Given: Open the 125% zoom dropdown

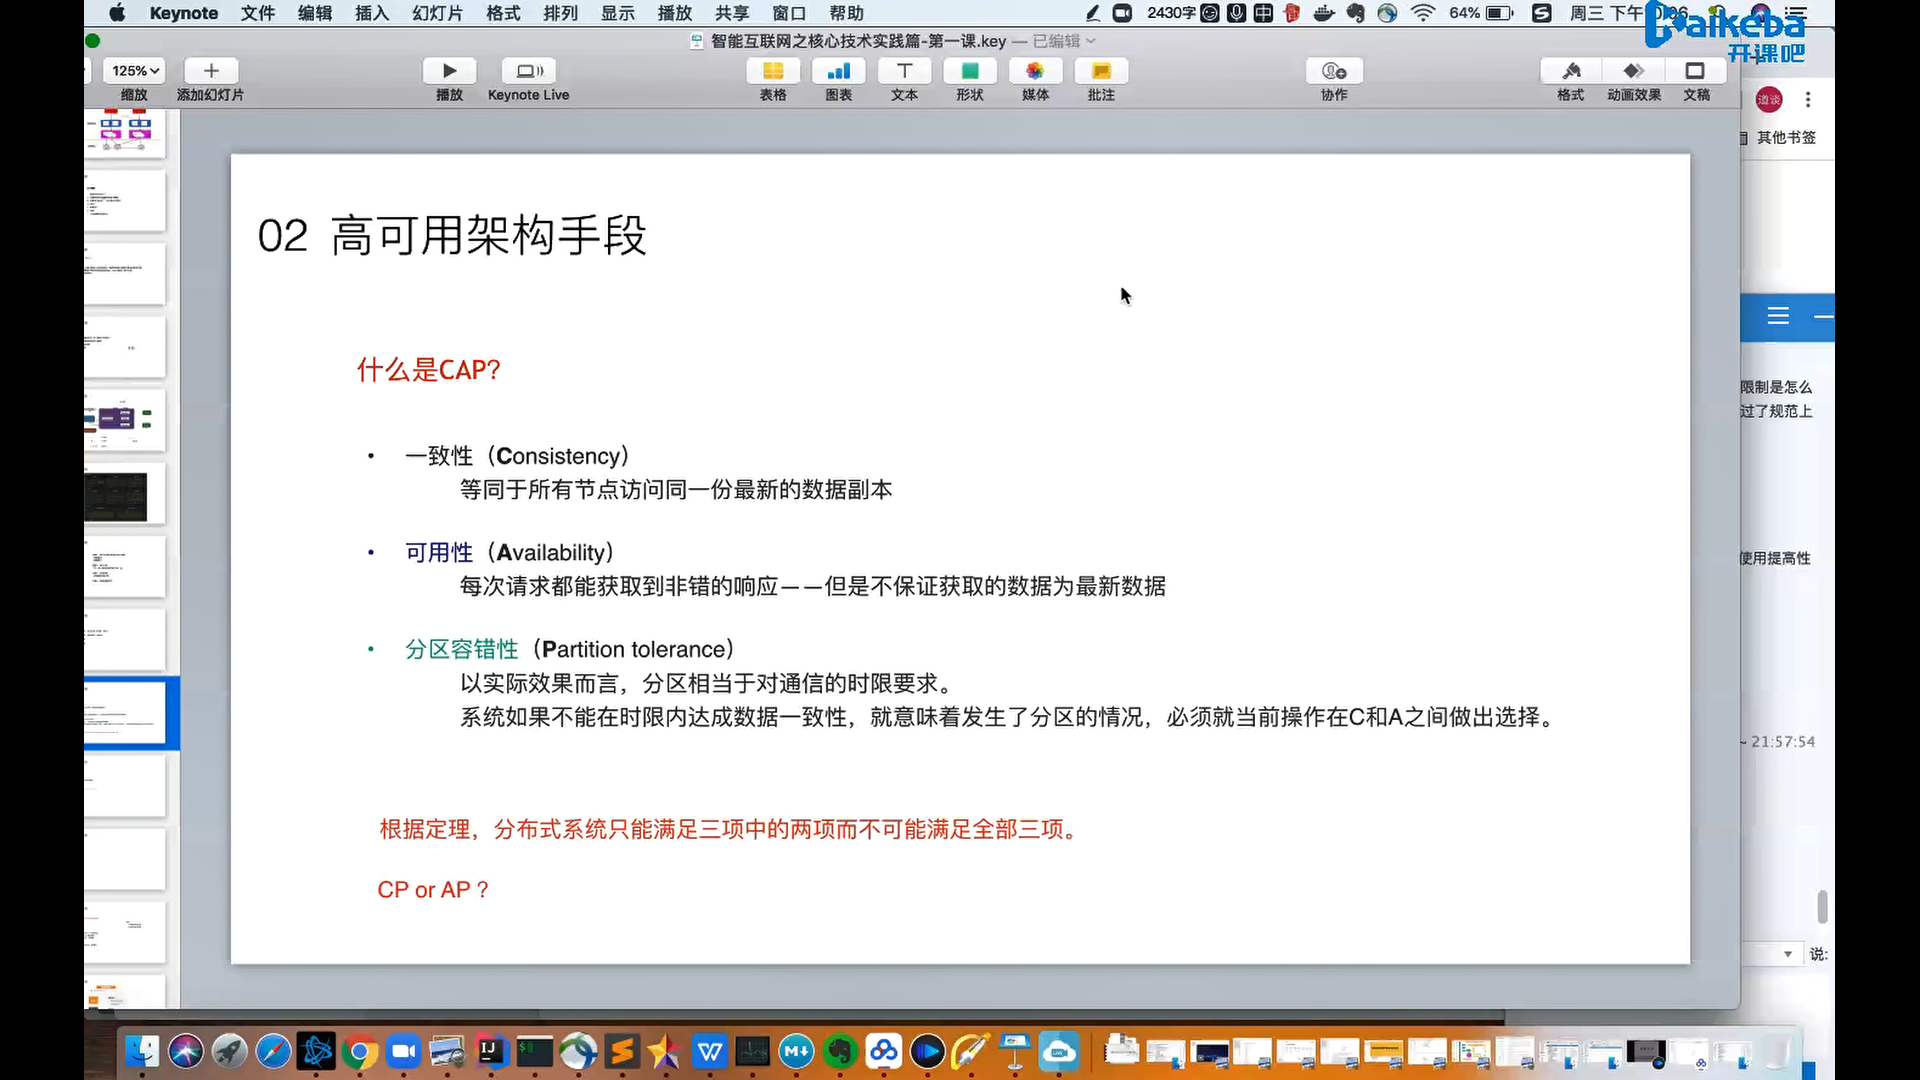Looking at the screenshot, I should click(x=135, y=71).
